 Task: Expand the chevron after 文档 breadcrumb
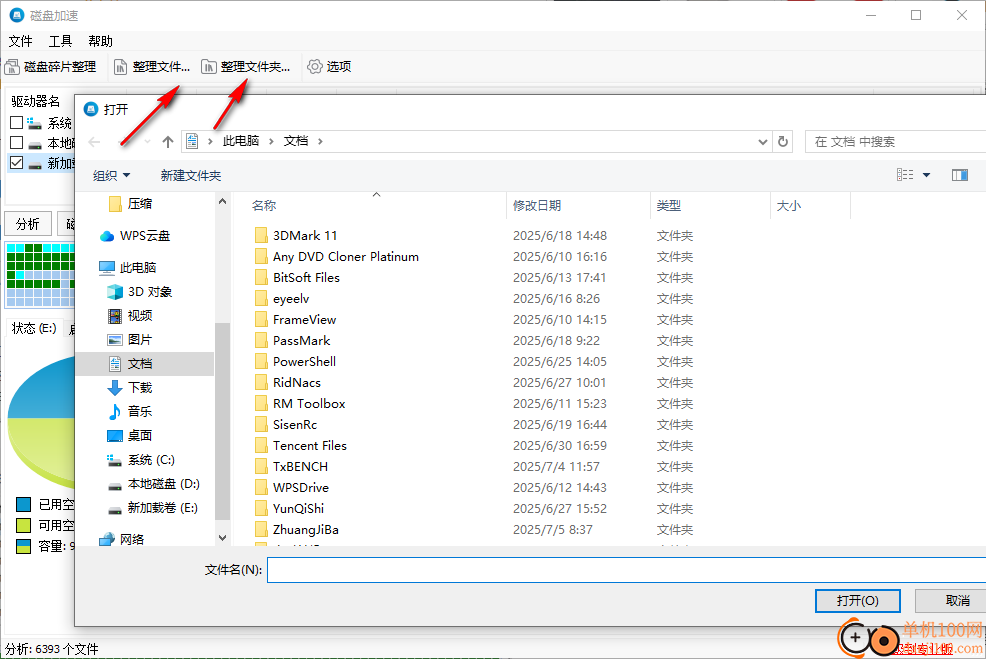coord(320,141)
